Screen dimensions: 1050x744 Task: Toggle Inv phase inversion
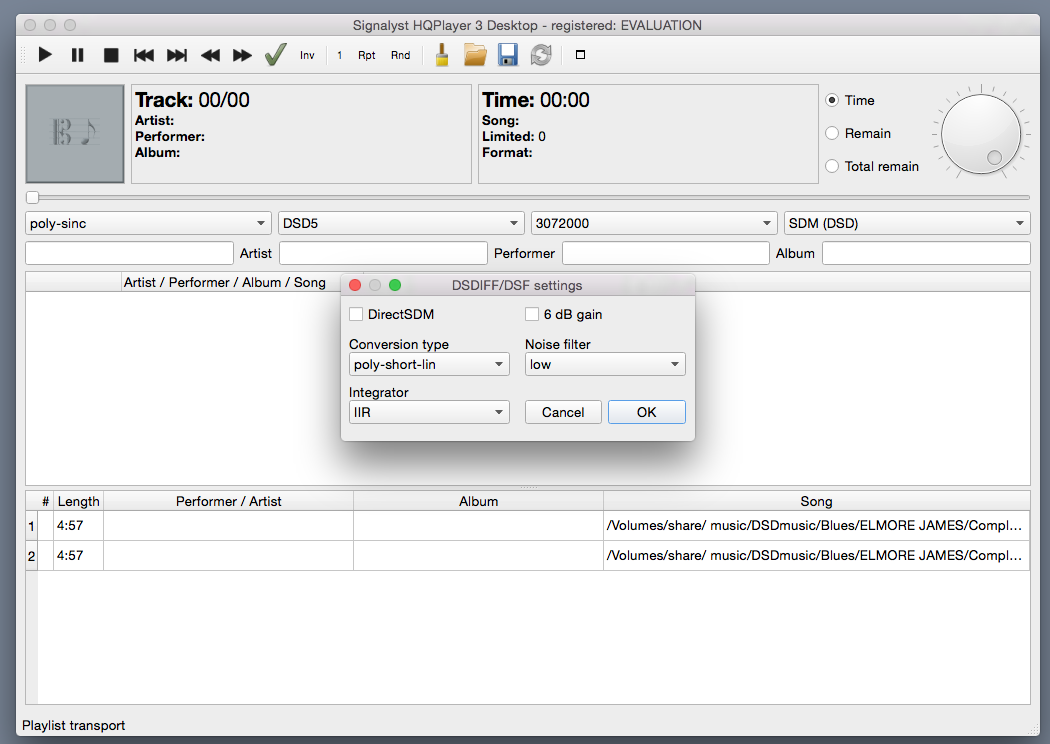point(307,56)
